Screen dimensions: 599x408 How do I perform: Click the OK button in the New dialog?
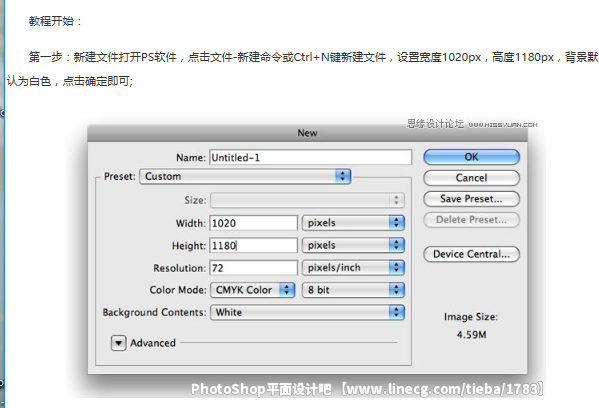[x=471, y=157]
